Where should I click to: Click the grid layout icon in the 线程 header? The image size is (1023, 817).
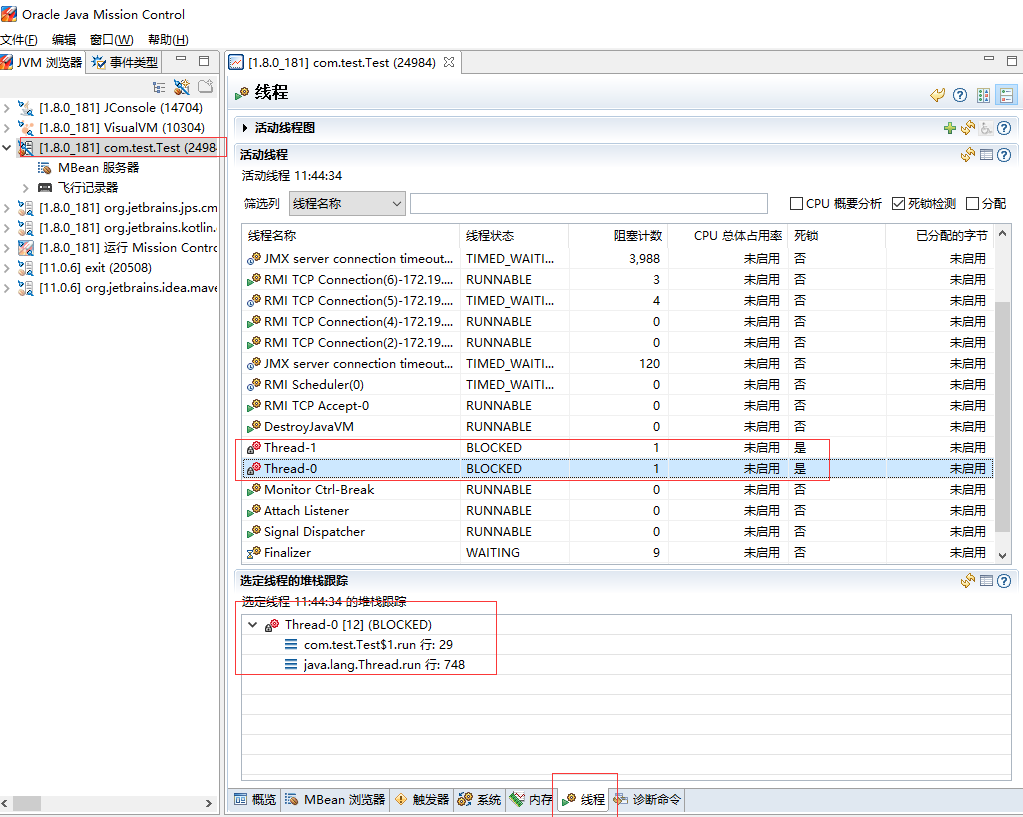[983, 95]
